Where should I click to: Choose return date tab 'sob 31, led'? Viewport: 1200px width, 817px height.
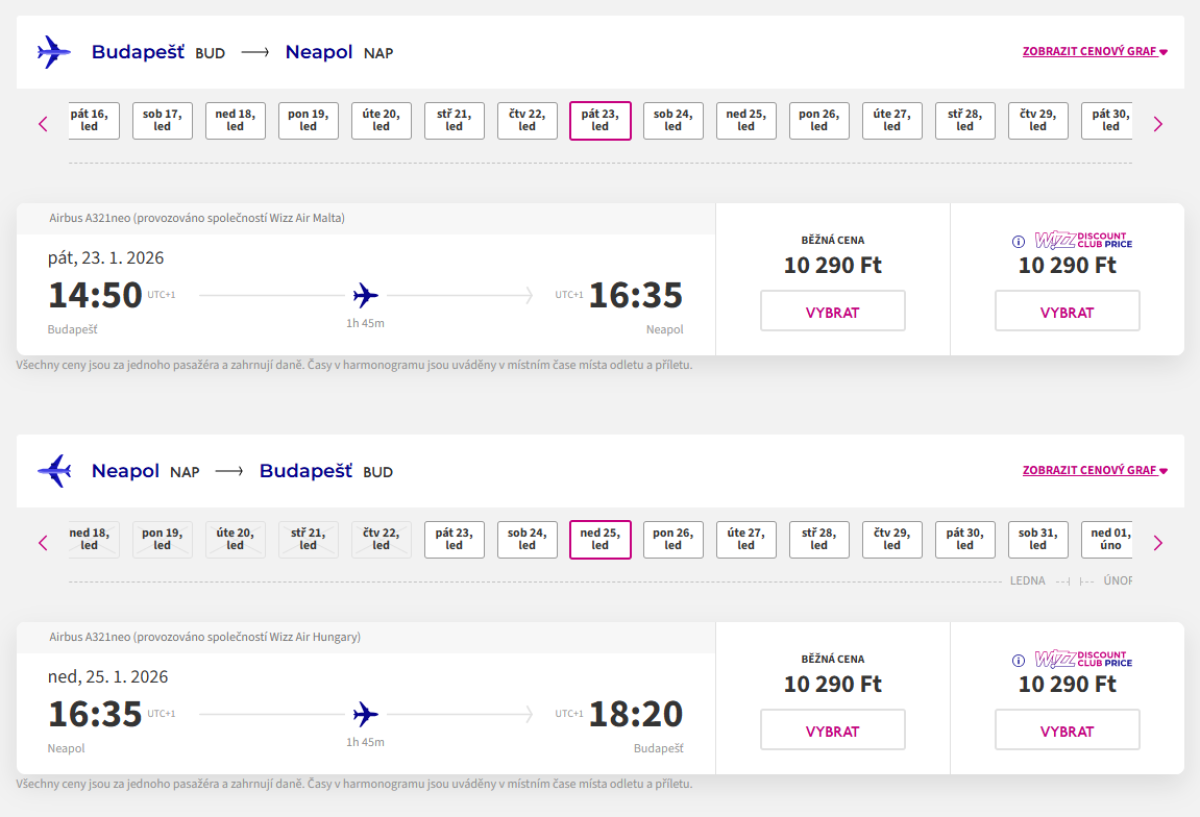coord(1038,540)
